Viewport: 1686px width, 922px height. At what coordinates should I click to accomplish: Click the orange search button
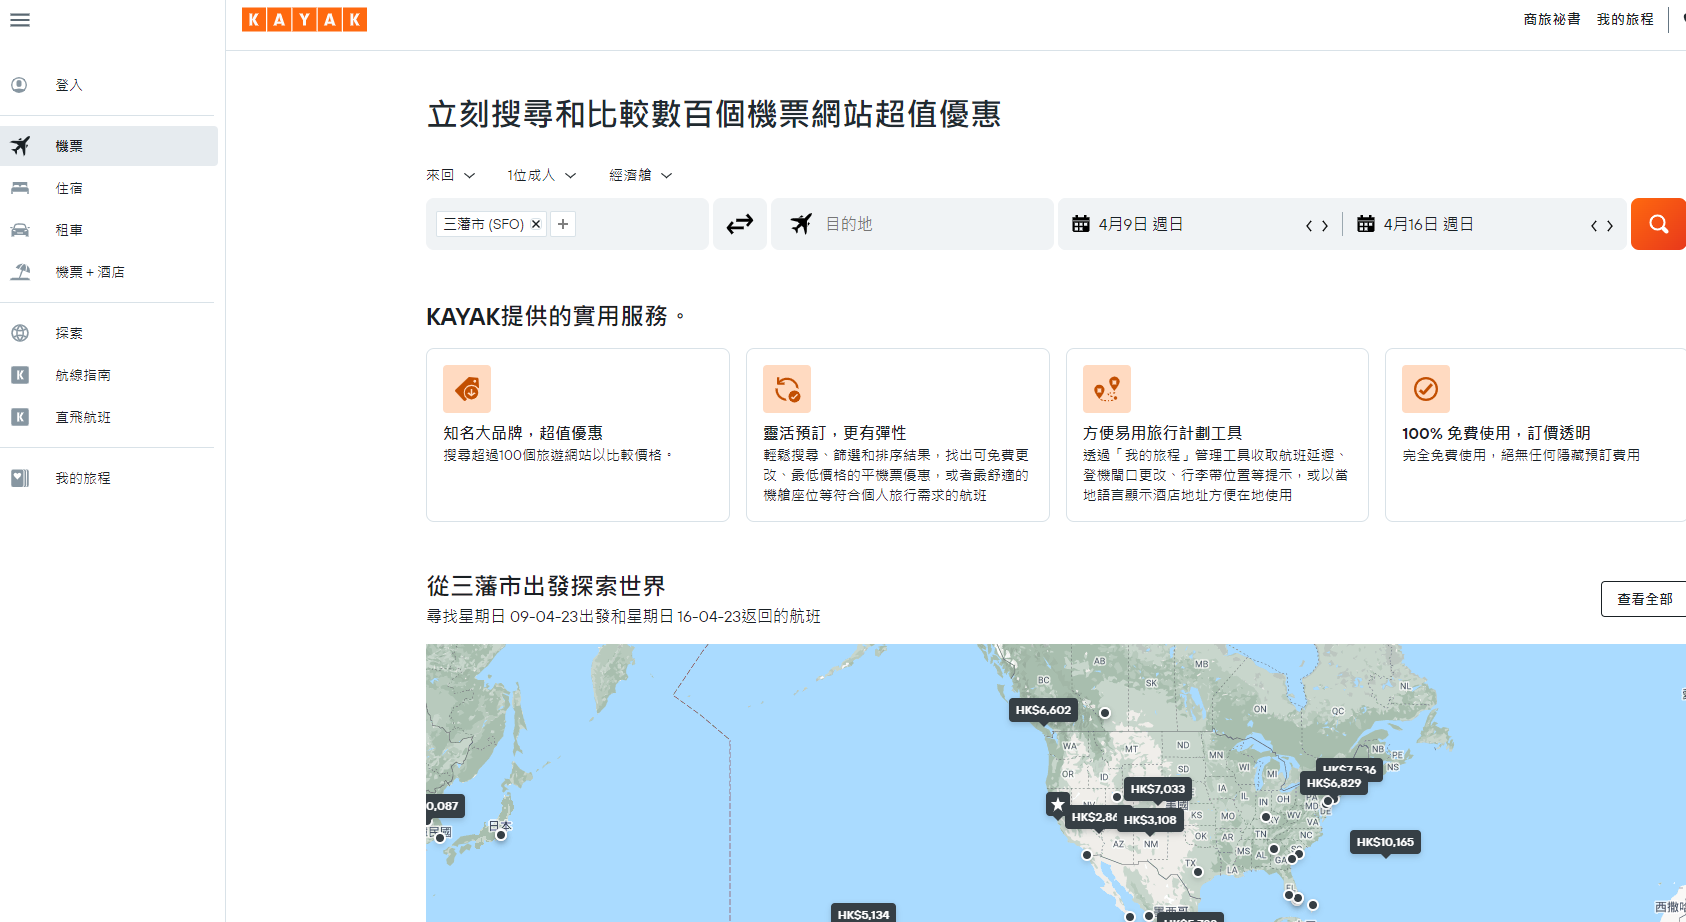pyautogui.click(x=1657, y=224)
